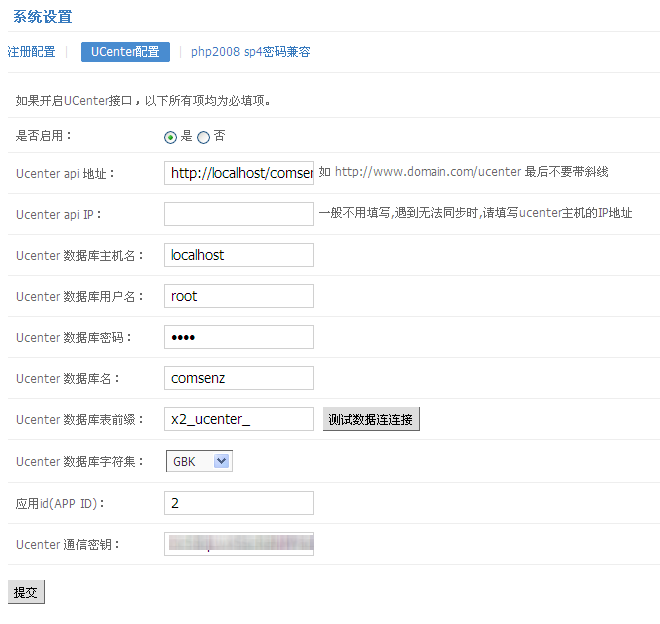Screen dimensions: 660x624
Task: Click the 数据库表前缀 field with x2_ucenter_
Action: tap(238, 419)
